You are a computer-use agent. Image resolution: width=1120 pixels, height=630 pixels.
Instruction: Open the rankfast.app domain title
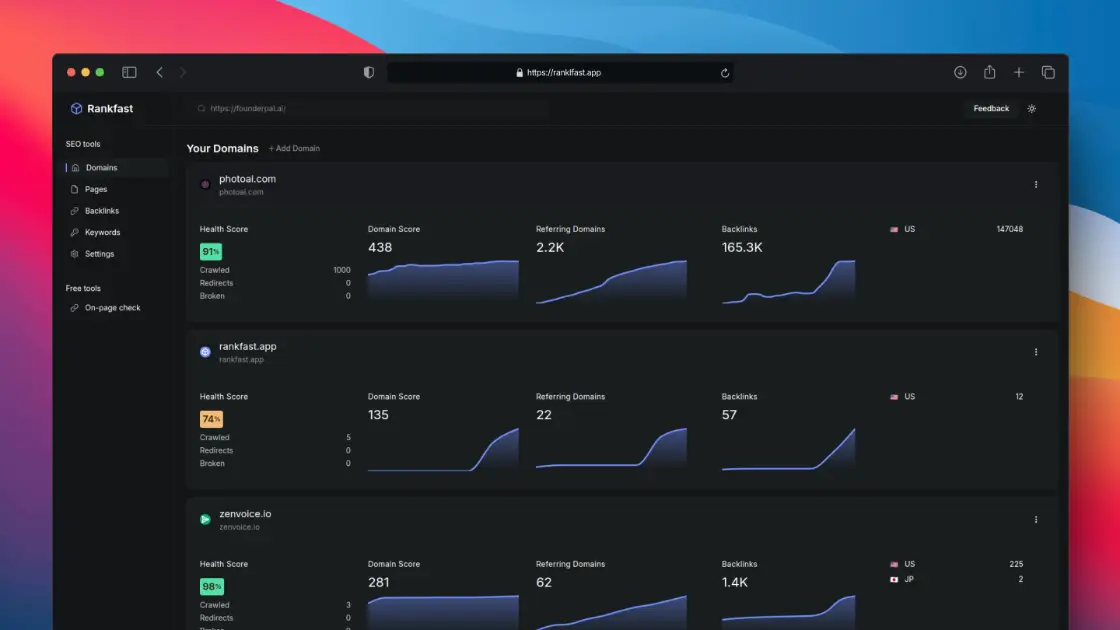point(247,346)
